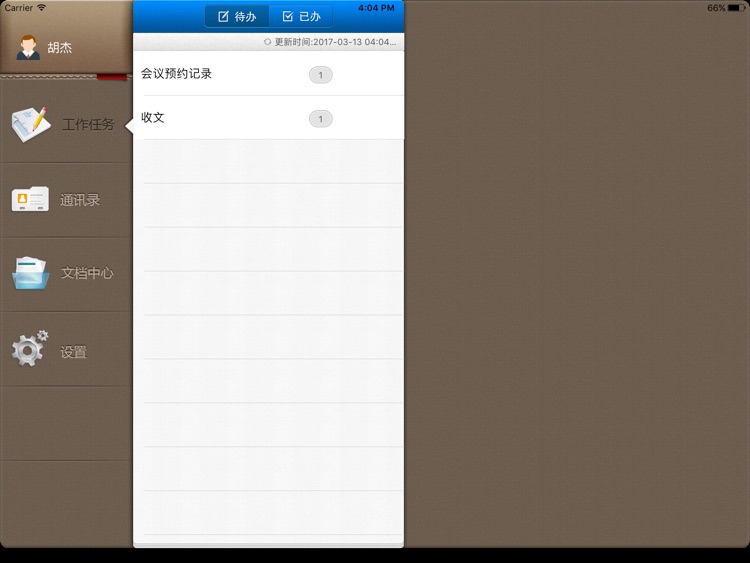Tap the battery icon in status bar
Viewport: 750px width, 563px height.
click(x=737, y=8)
